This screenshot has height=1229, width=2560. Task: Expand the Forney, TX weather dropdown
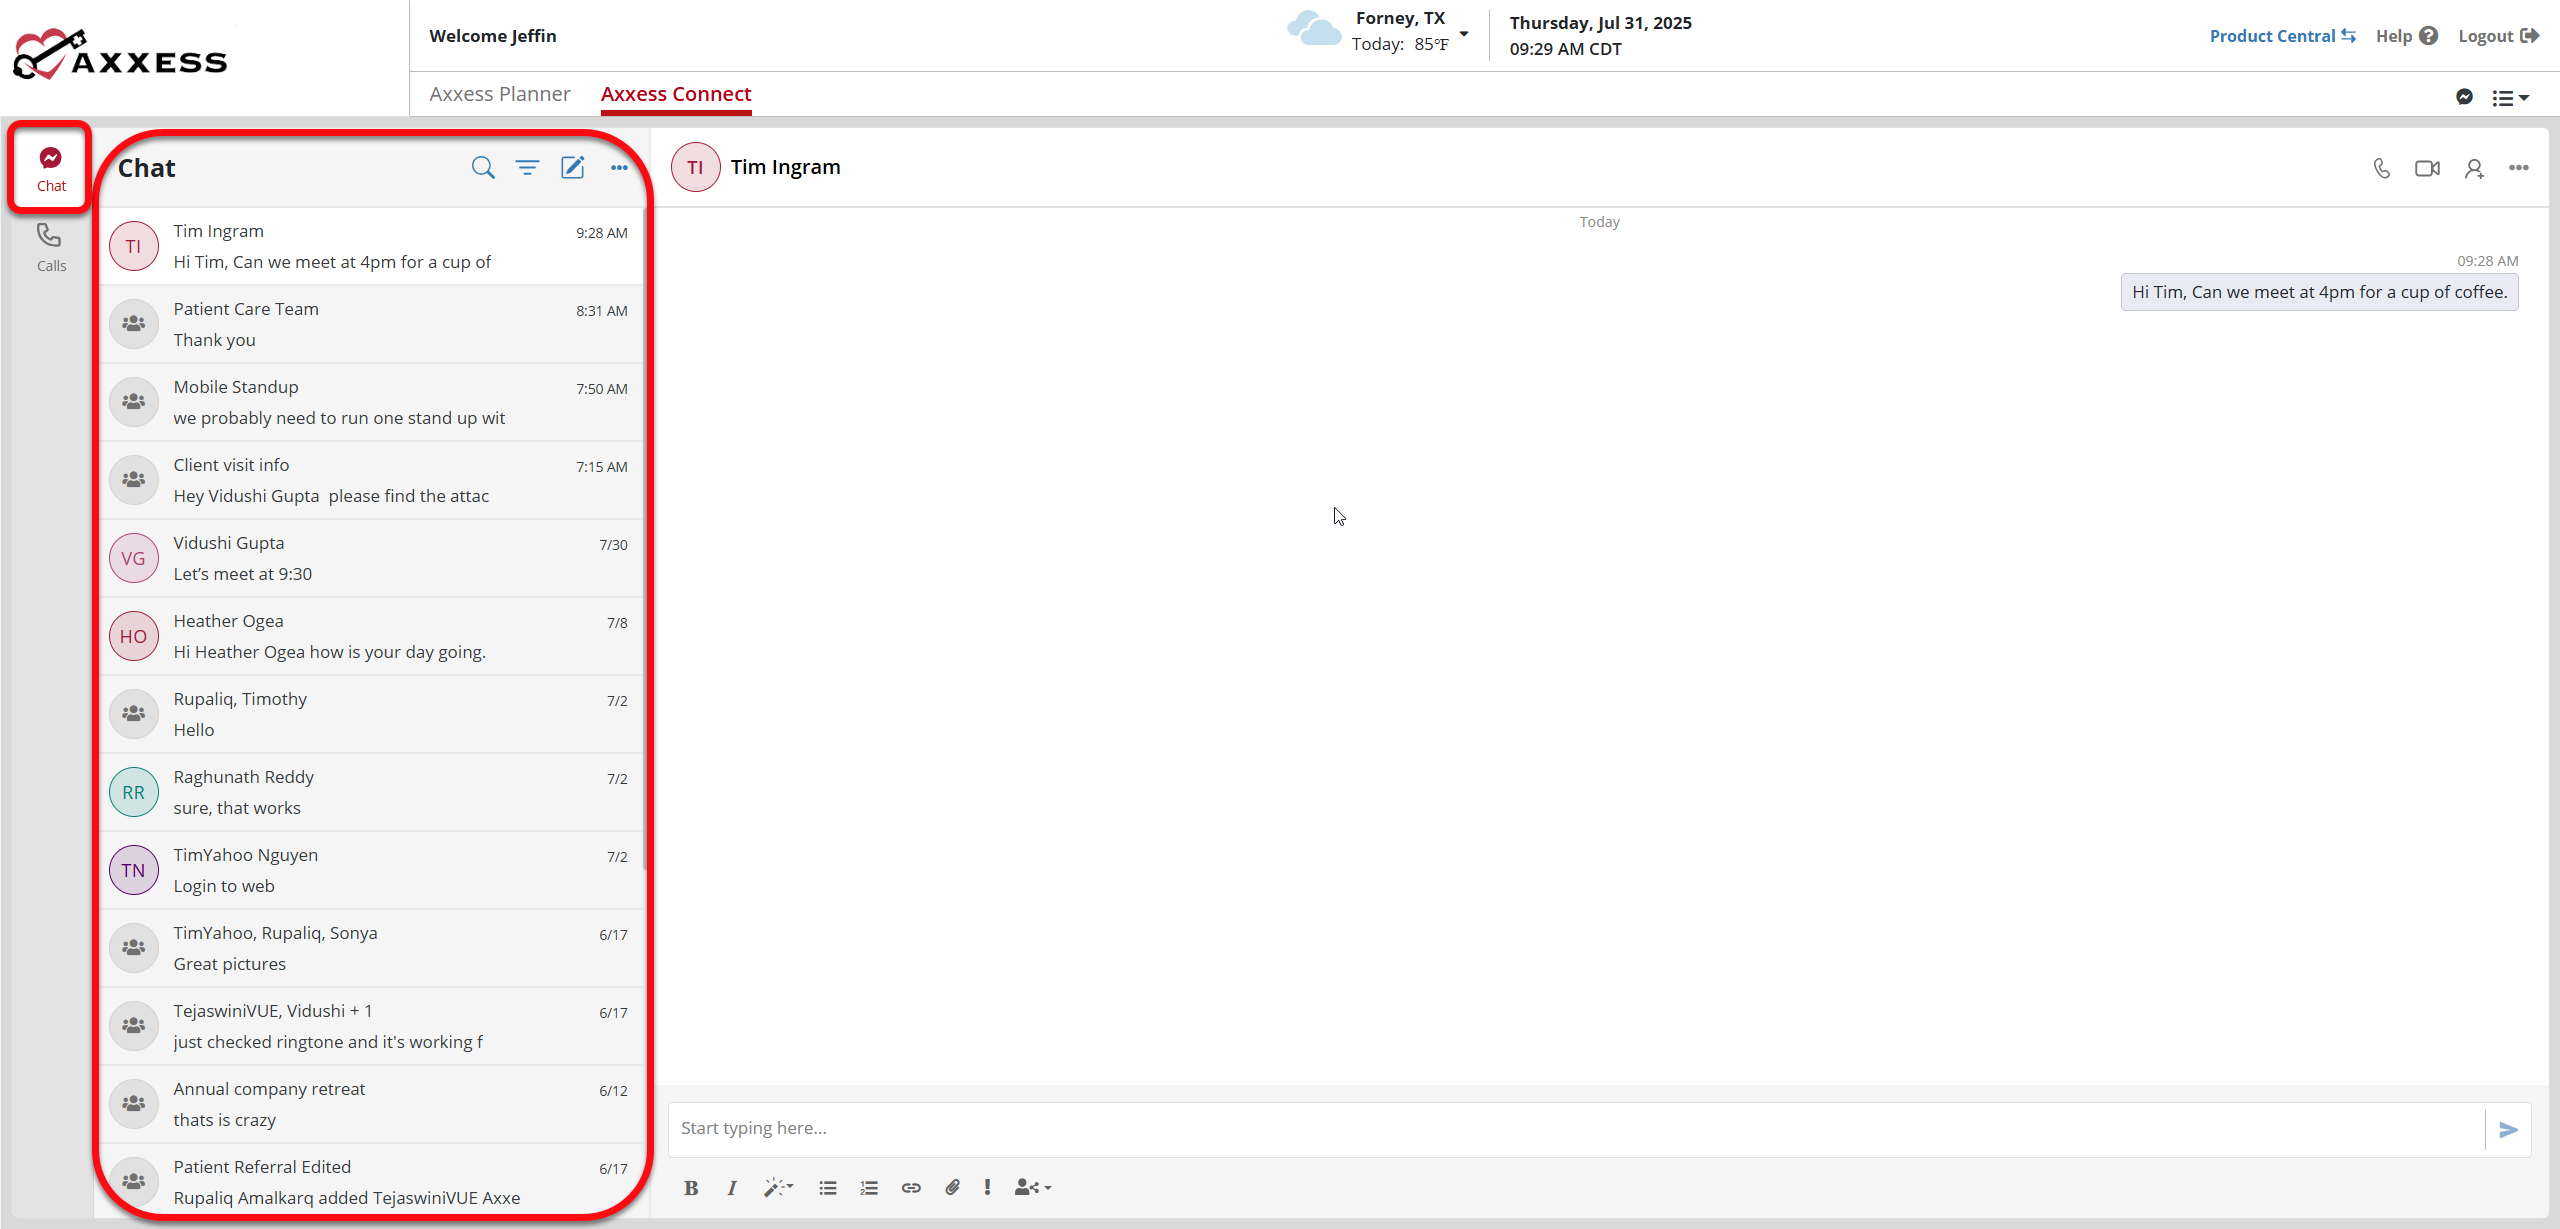1464,34
